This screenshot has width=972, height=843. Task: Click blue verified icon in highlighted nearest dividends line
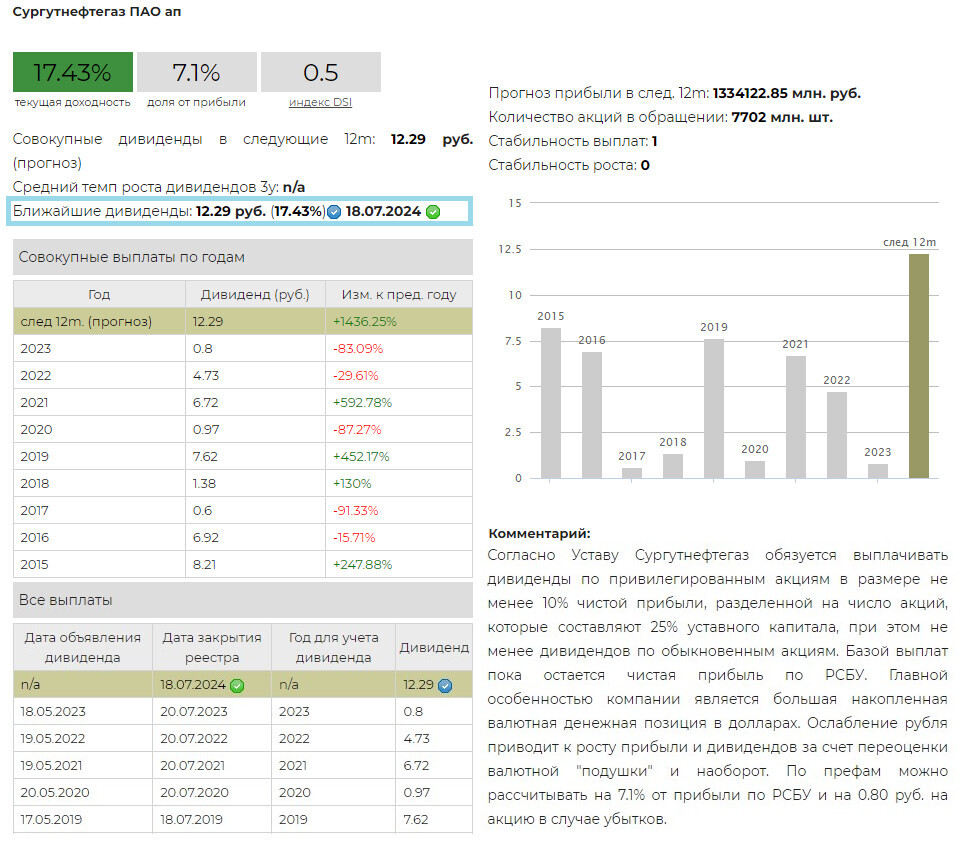[334, 212]
